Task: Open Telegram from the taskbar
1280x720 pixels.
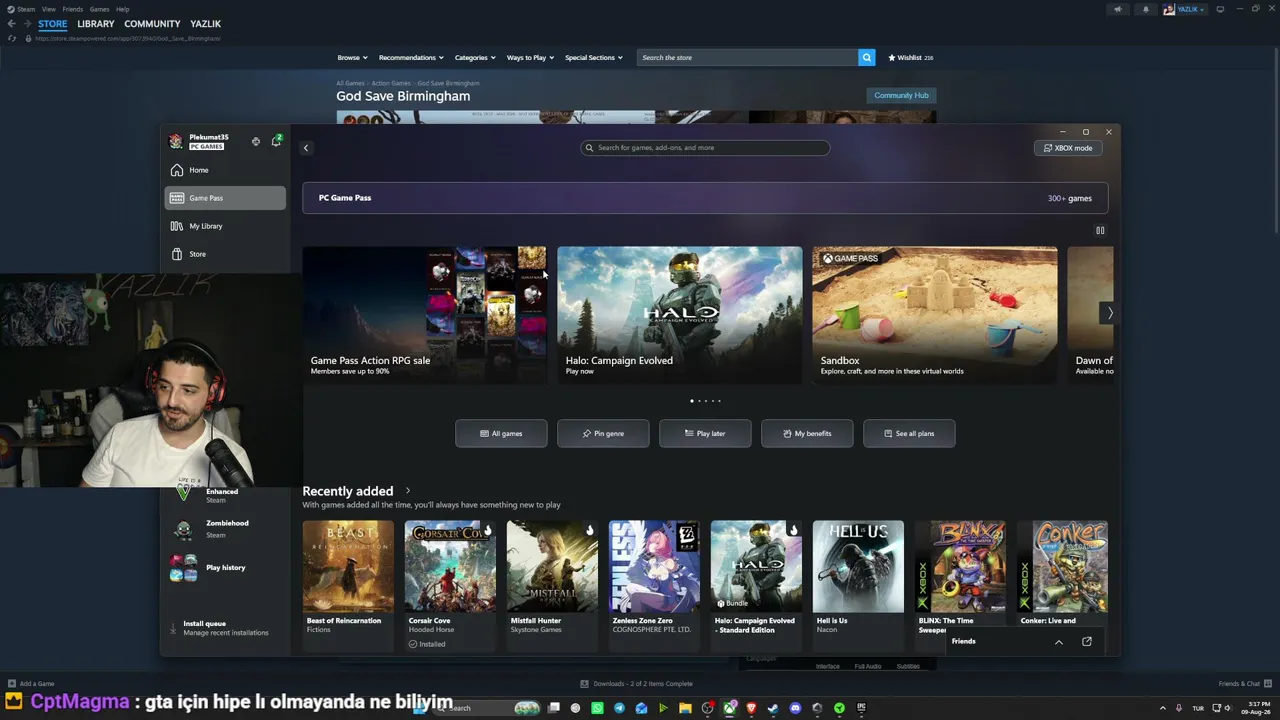Action: 619,708
